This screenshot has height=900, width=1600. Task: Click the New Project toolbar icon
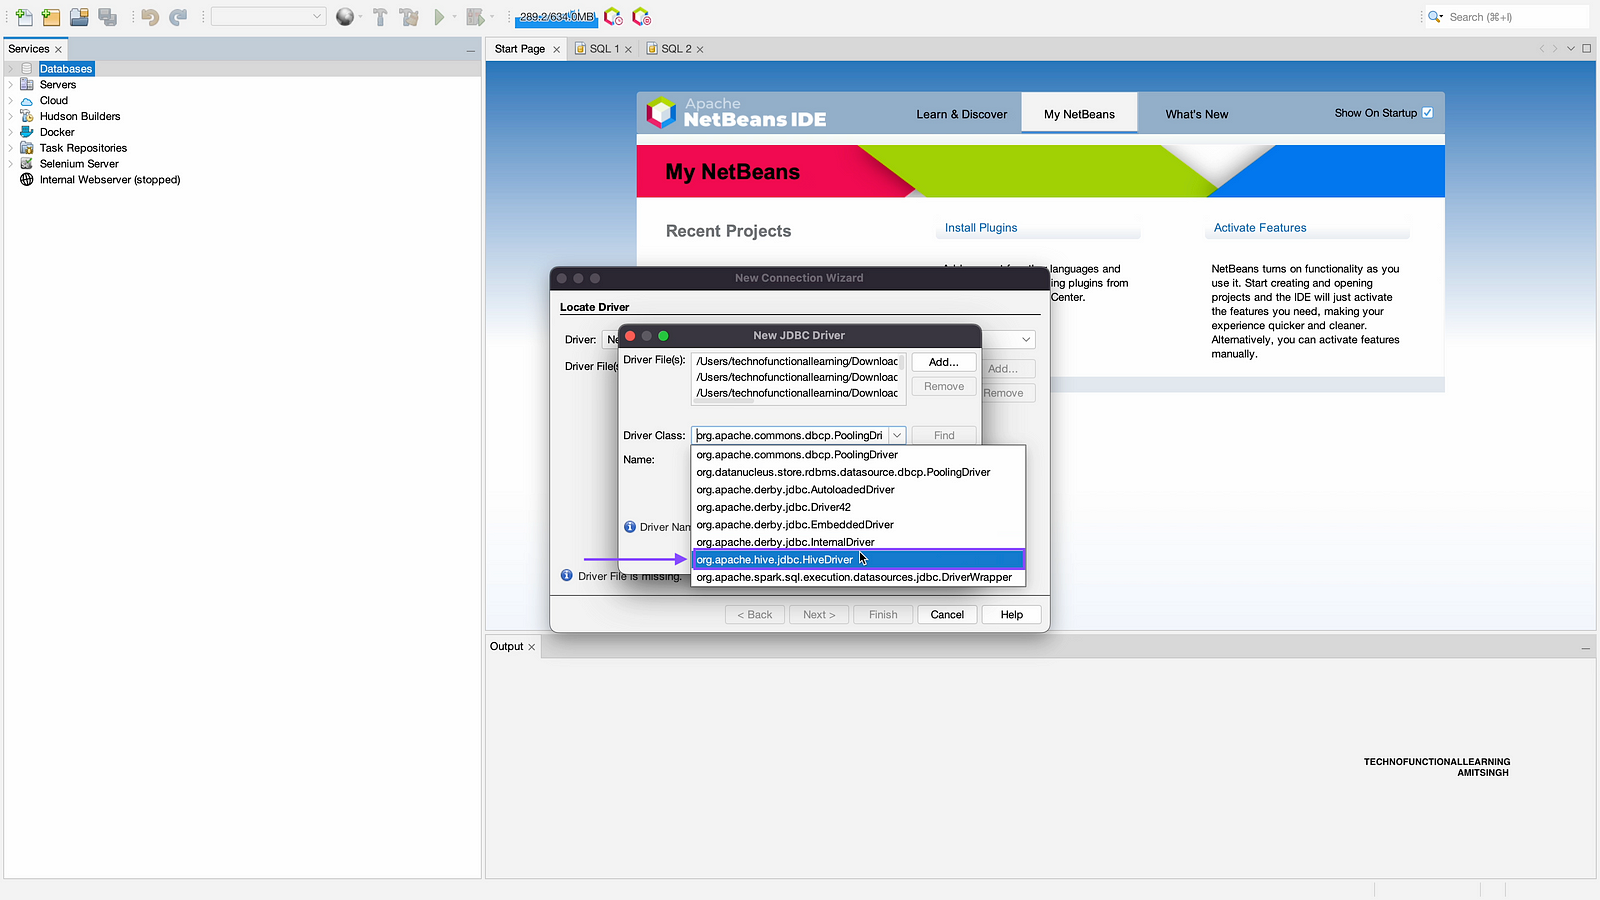click(51, 17)
